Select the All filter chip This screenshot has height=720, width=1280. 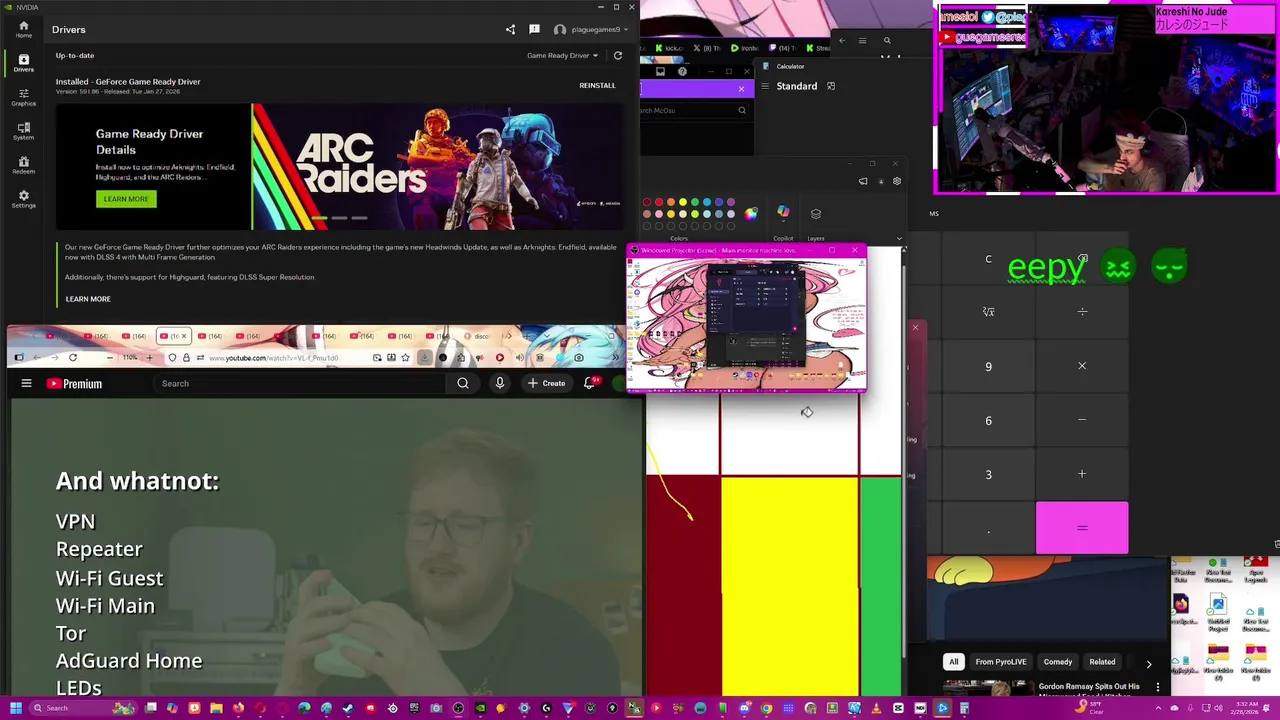[953, 662]
